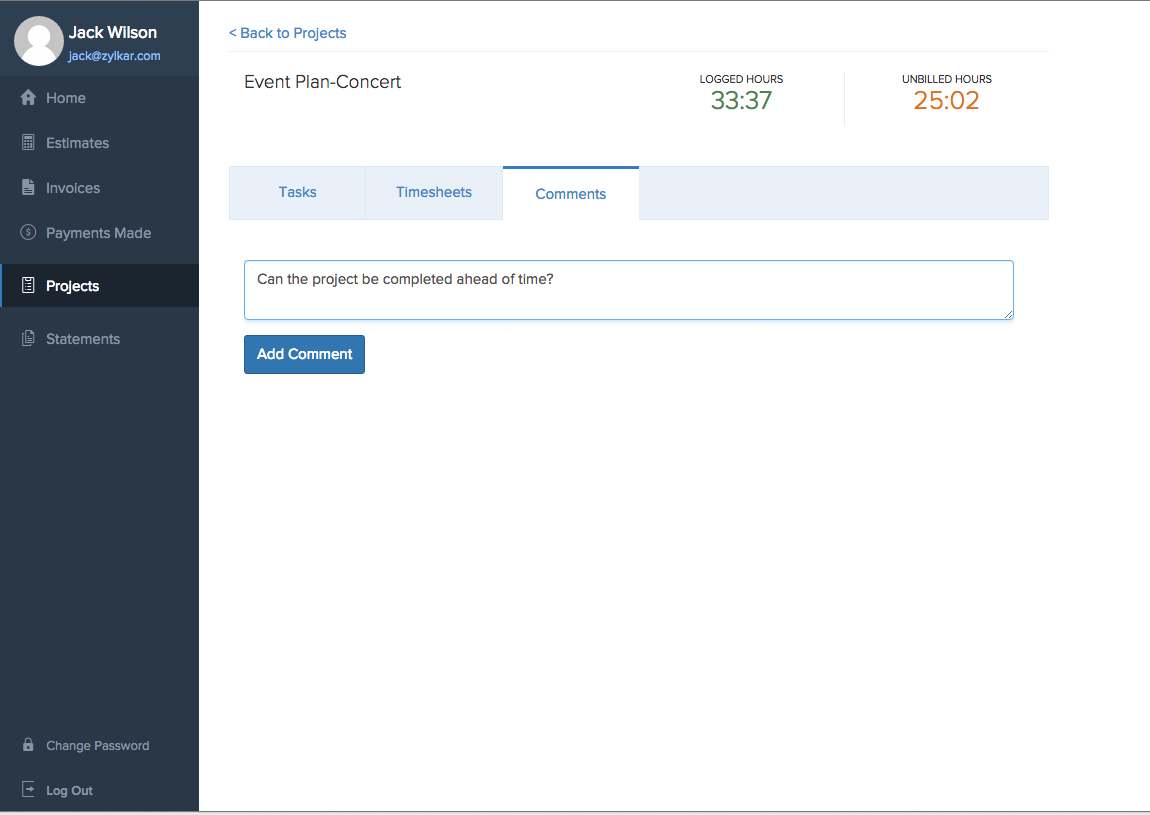Click the comment box resize handle

point(1008,314)
